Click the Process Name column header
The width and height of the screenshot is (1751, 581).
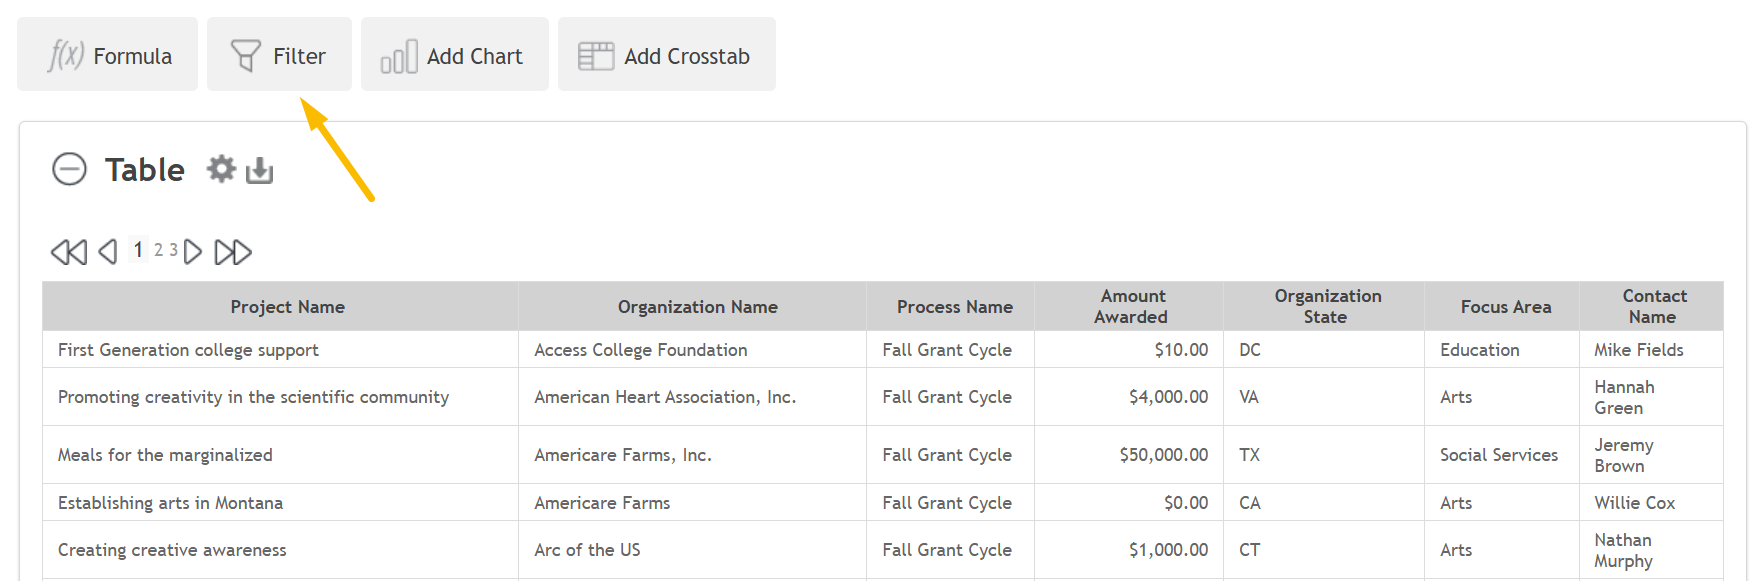coord(954,307)
